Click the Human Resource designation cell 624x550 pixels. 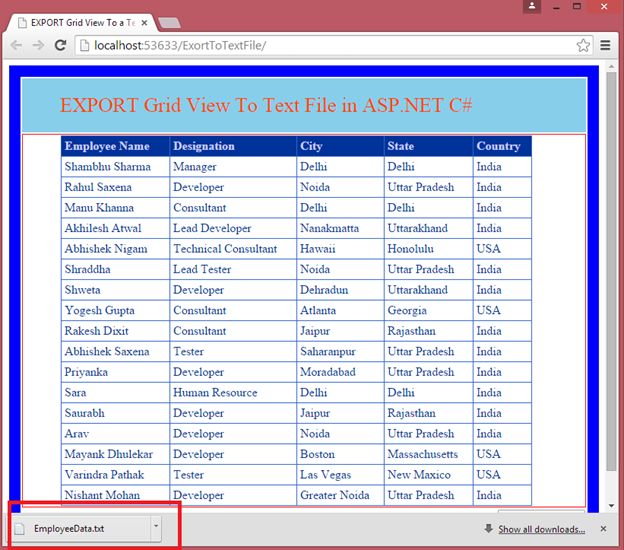click(233, 393)
